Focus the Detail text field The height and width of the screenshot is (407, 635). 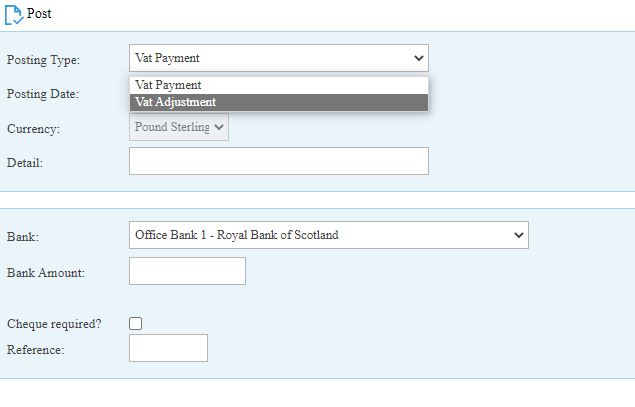[279, 161]
